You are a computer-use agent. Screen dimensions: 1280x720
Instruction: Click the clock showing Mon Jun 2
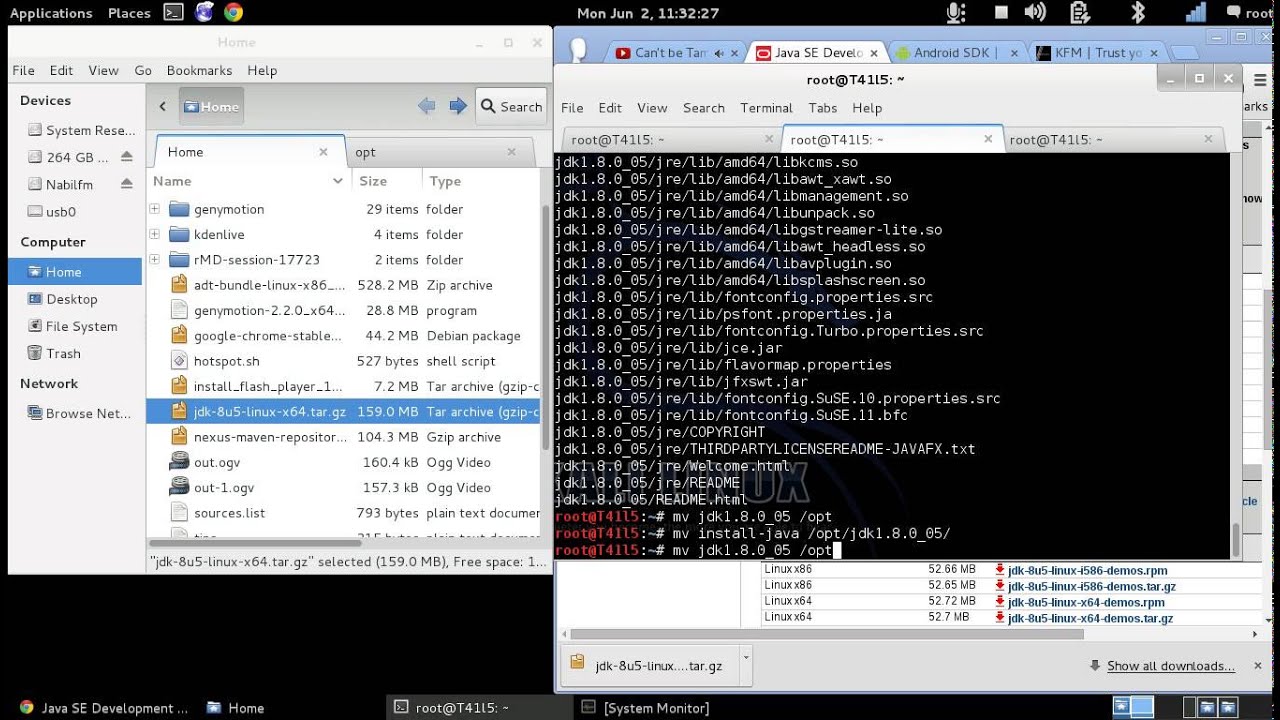[x=648, y=13]
